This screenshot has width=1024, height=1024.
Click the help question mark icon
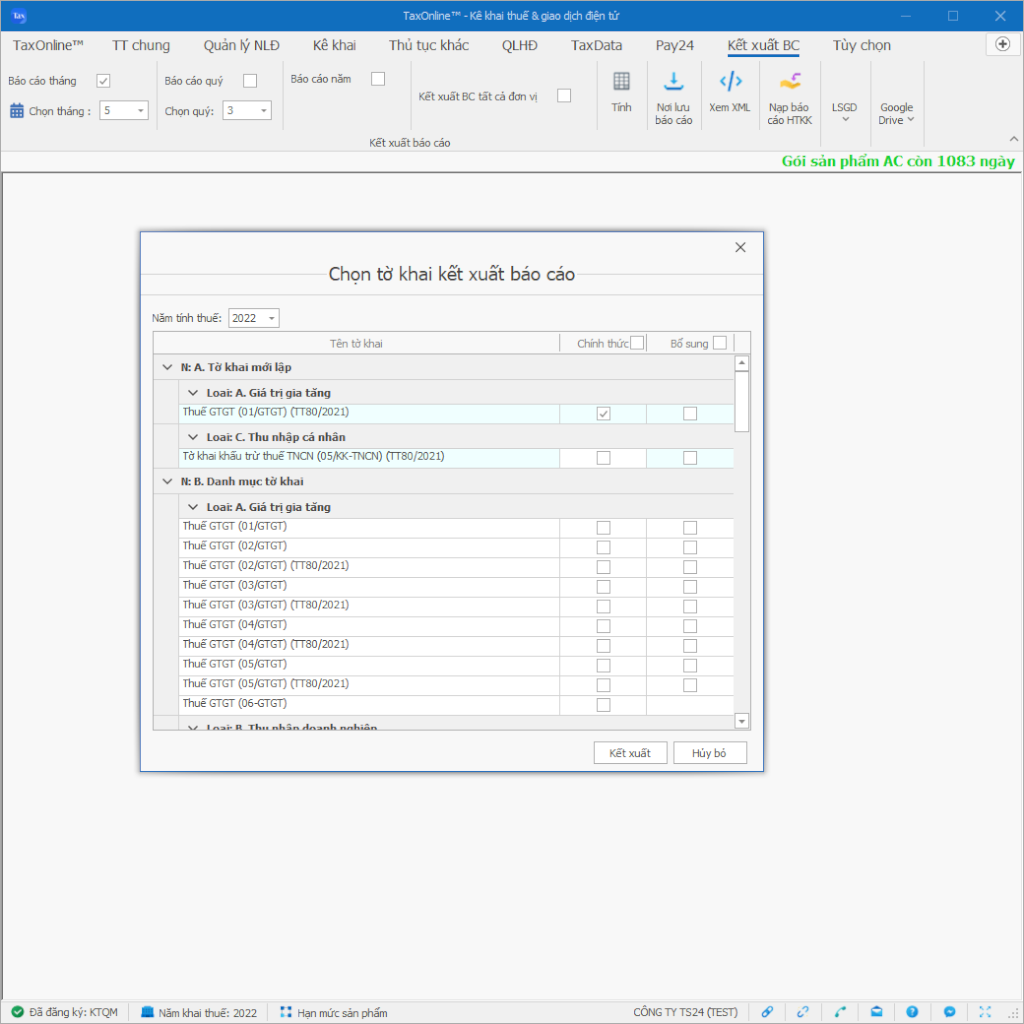[912, 1012]
